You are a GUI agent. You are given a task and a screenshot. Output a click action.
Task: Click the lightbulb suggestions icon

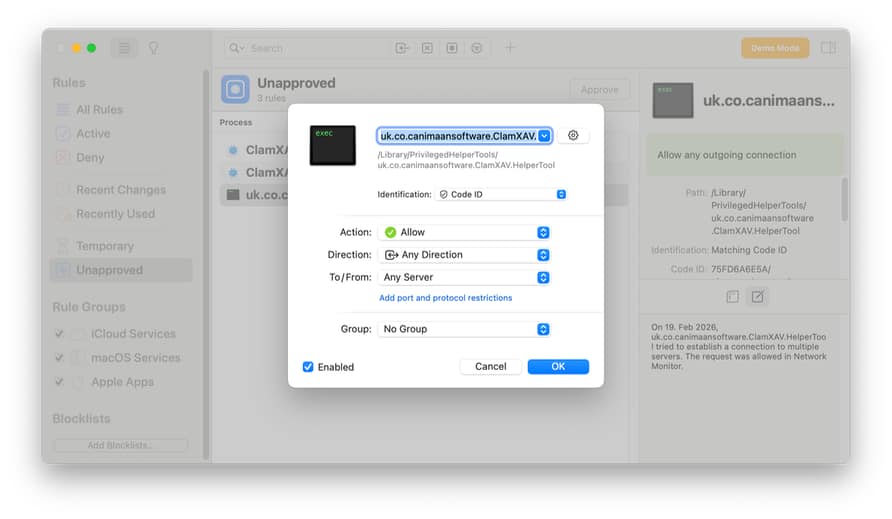153,48
